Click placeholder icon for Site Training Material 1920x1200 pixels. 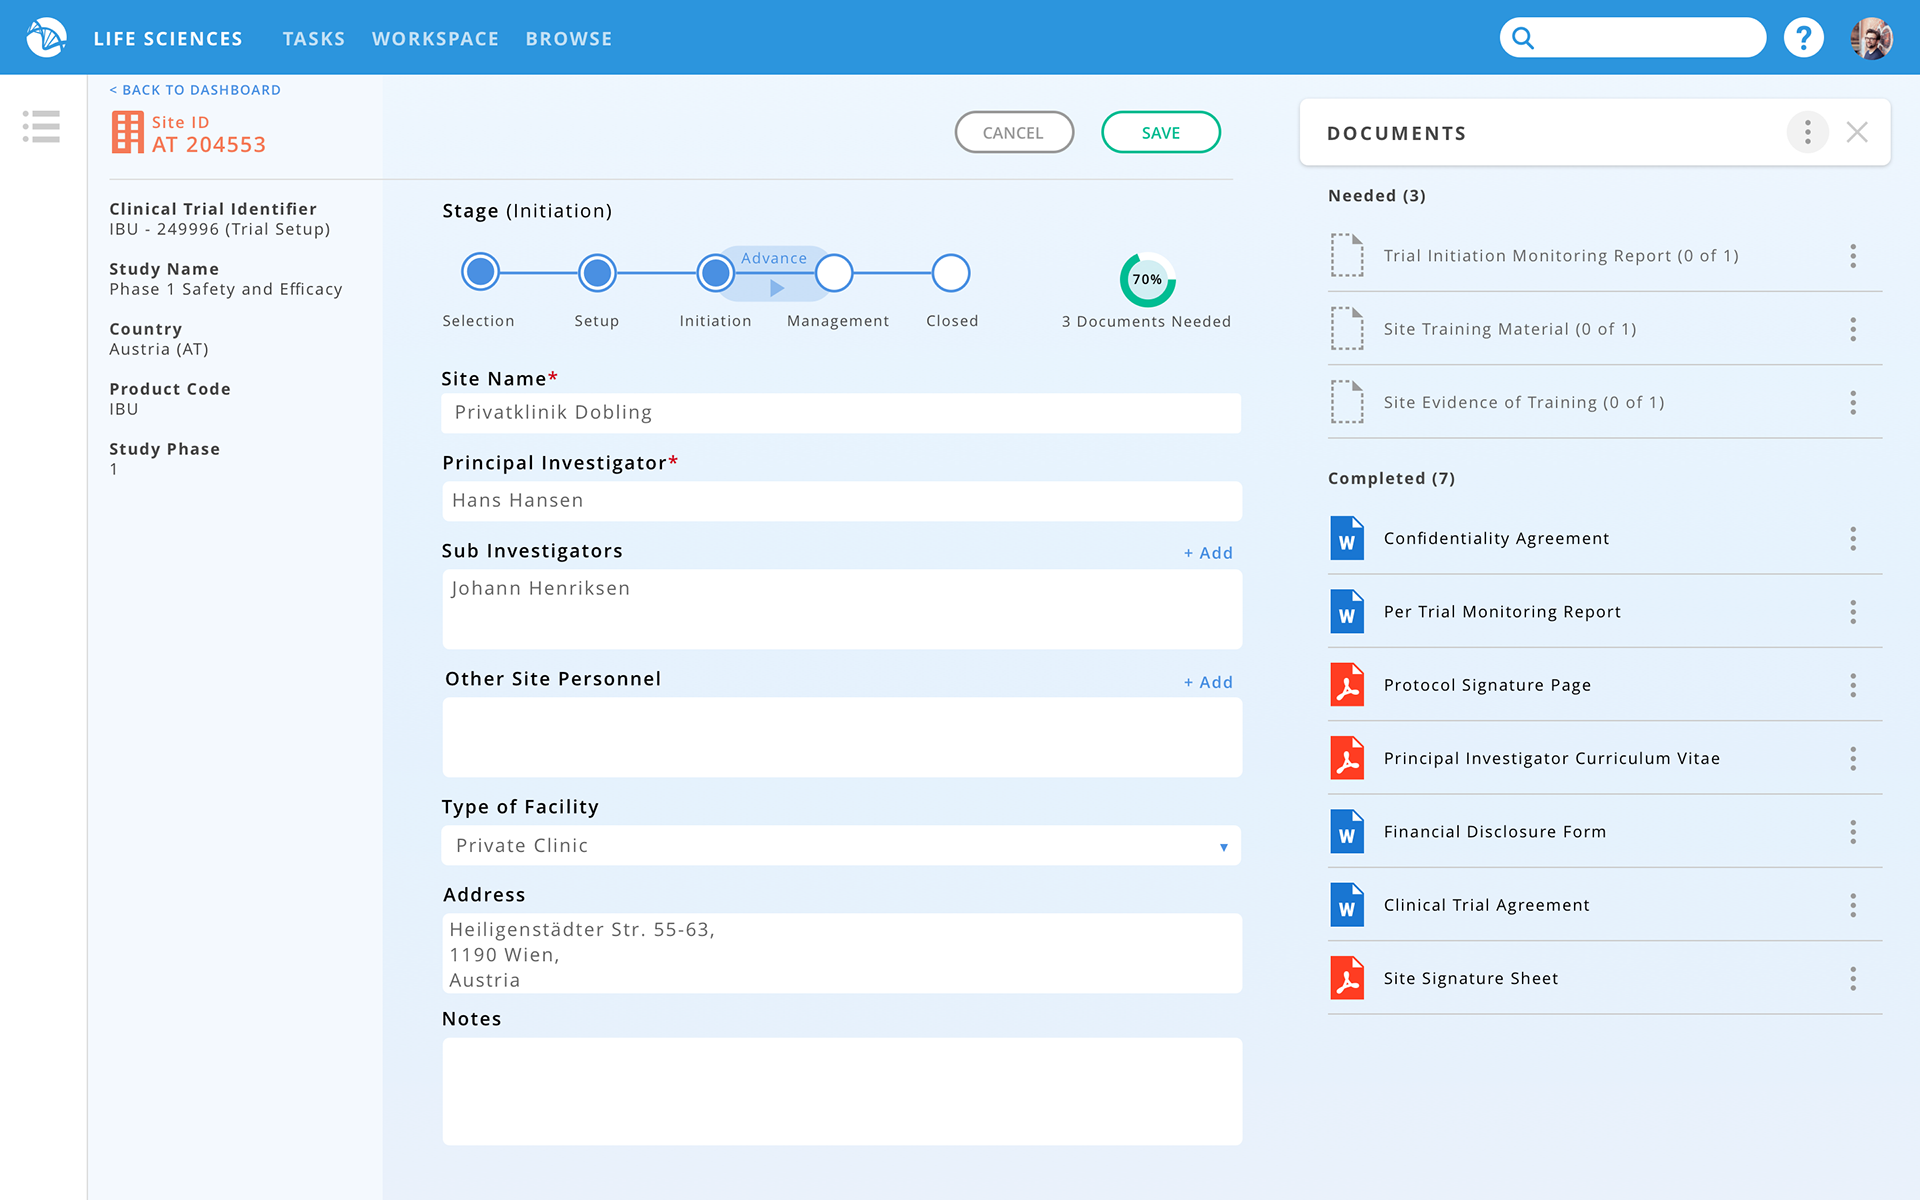1347,329
